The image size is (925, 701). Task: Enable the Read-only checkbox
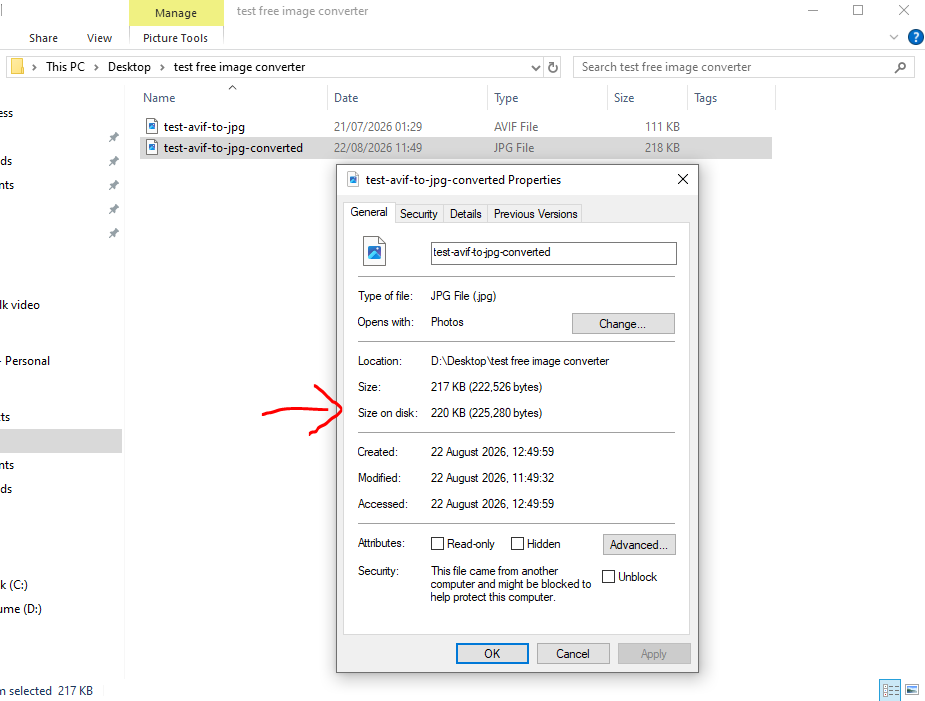pos(437,543)
